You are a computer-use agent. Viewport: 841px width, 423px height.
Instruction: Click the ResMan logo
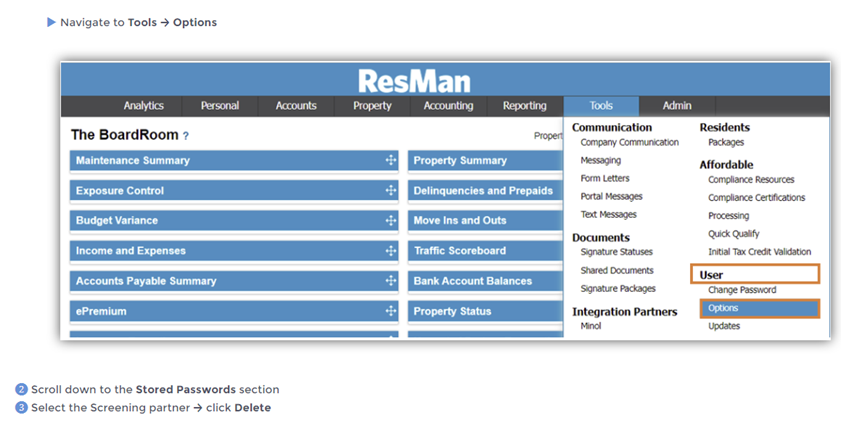[414, 81]
